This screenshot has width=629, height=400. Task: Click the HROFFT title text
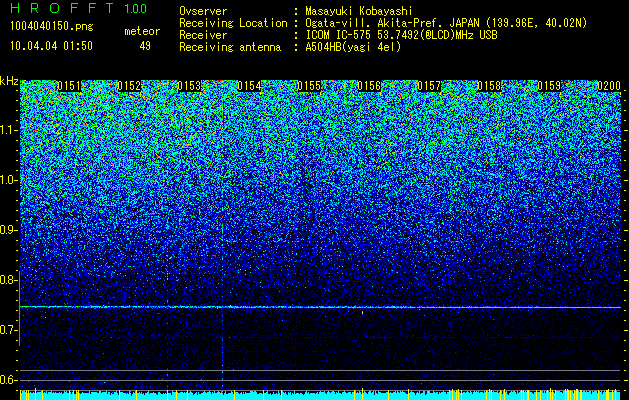62,8
